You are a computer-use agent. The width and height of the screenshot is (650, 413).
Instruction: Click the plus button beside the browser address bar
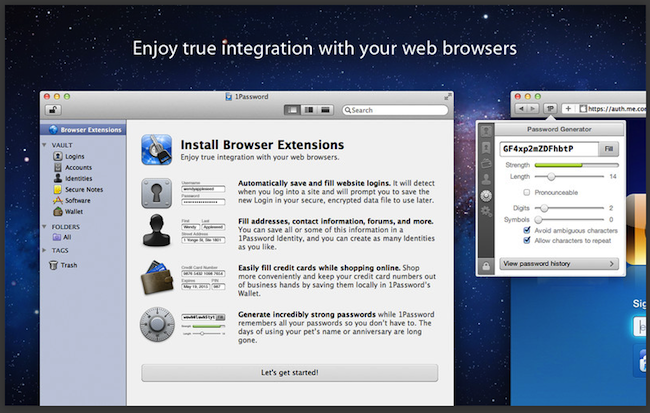point(568,109)
